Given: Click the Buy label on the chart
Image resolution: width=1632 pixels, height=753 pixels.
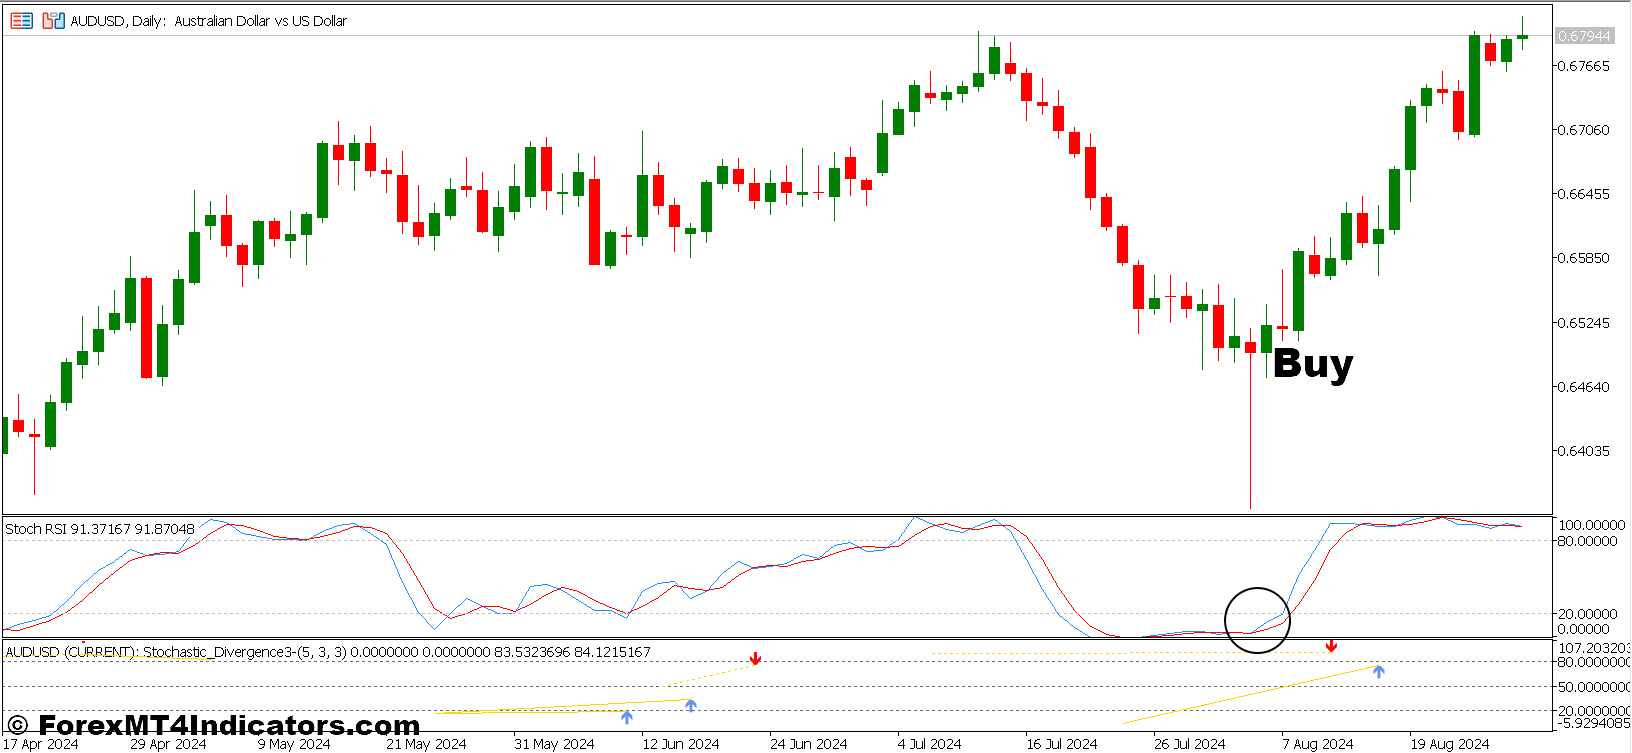Looking at the screenshot, I should (1312, 363).
